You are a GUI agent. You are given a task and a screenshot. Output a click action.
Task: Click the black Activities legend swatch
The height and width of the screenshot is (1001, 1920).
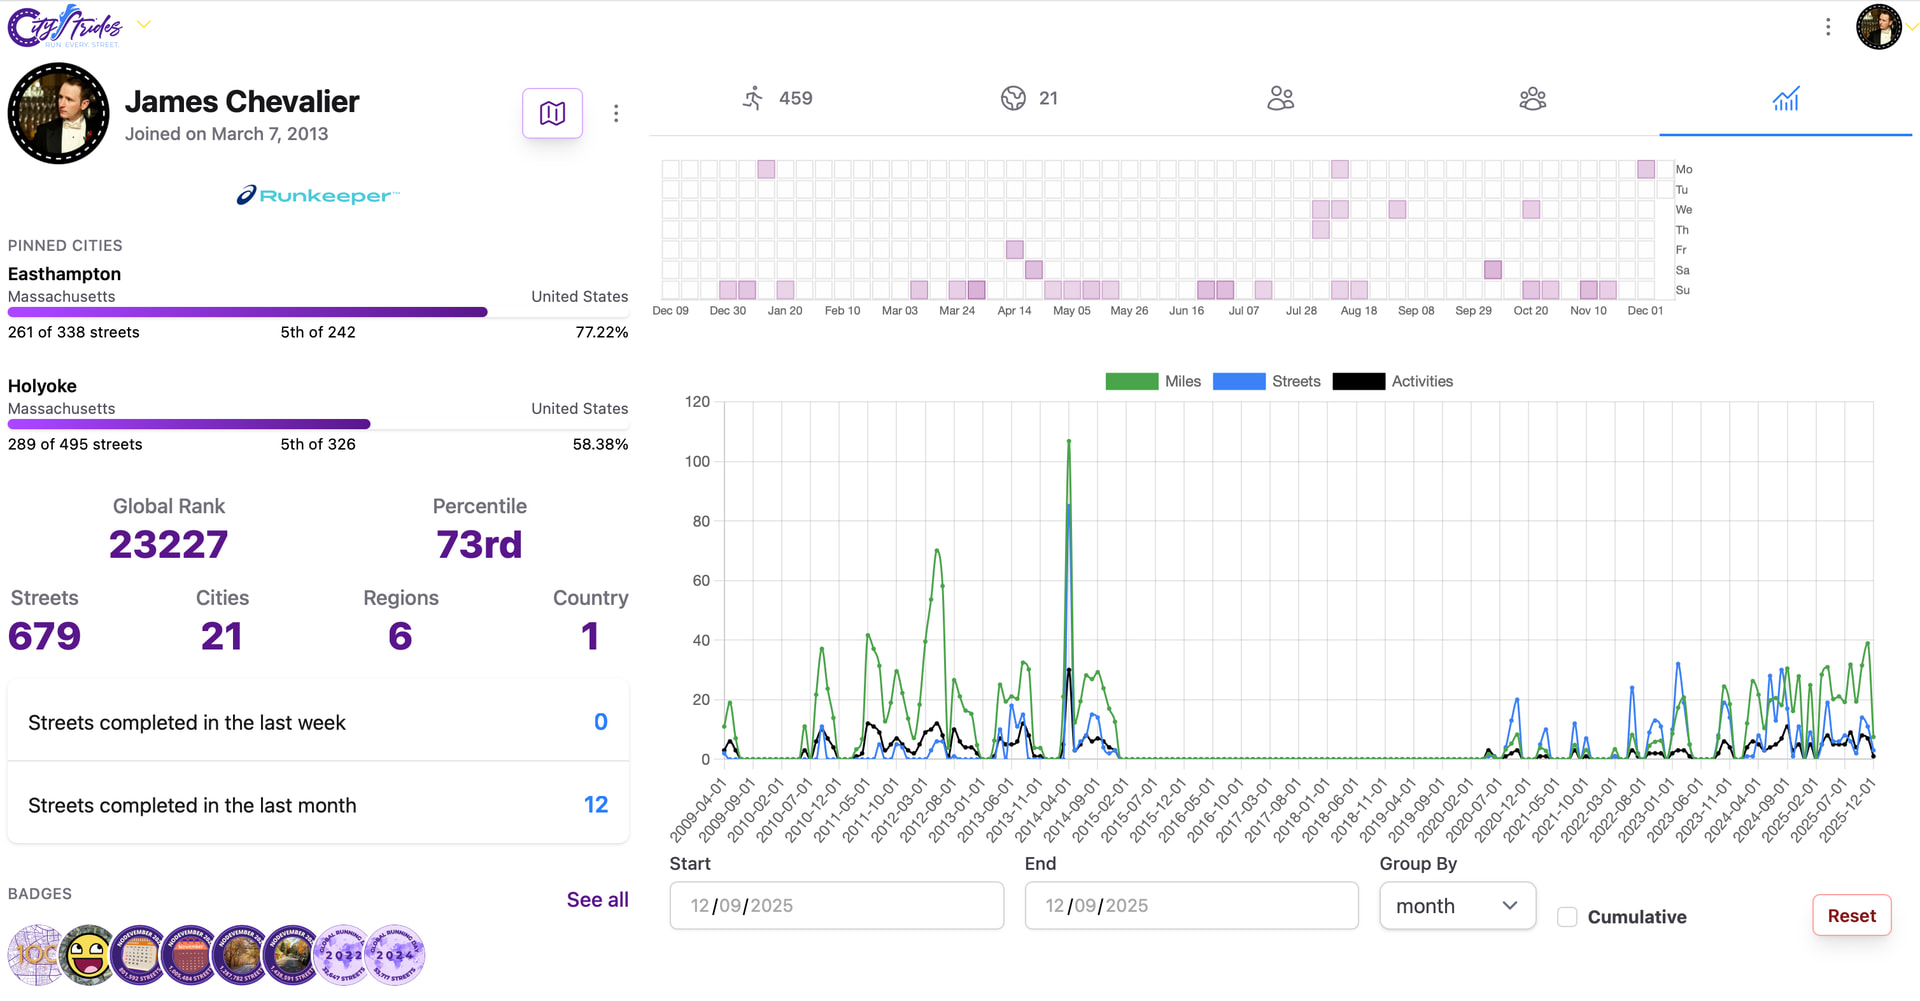pos(1358,381)
